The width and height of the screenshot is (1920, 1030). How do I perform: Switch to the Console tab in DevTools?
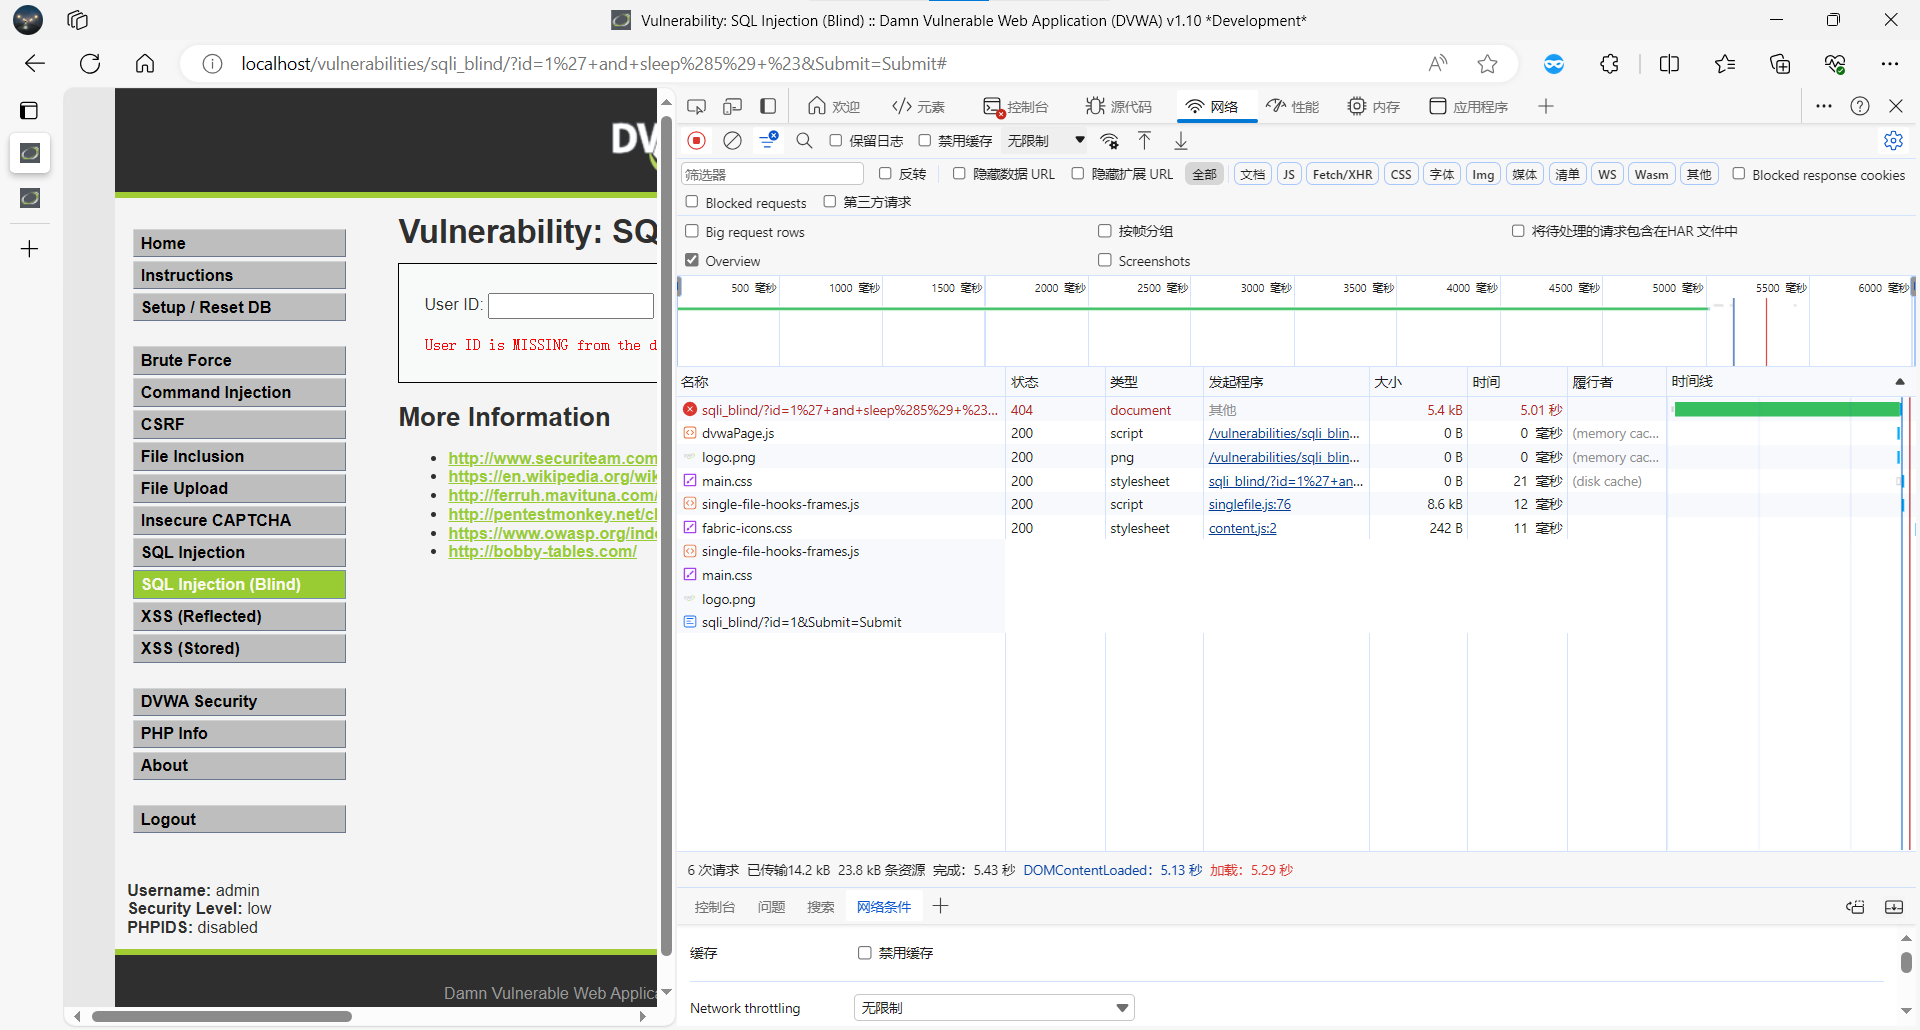pyautogui.click(x=1016, y=106)
